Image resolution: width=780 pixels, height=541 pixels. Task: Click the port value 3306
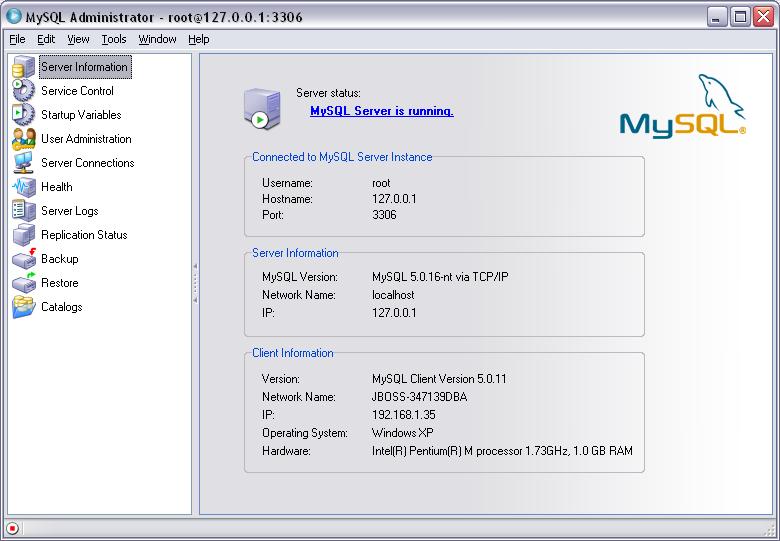pyautogui.click(x=384, y=215)
